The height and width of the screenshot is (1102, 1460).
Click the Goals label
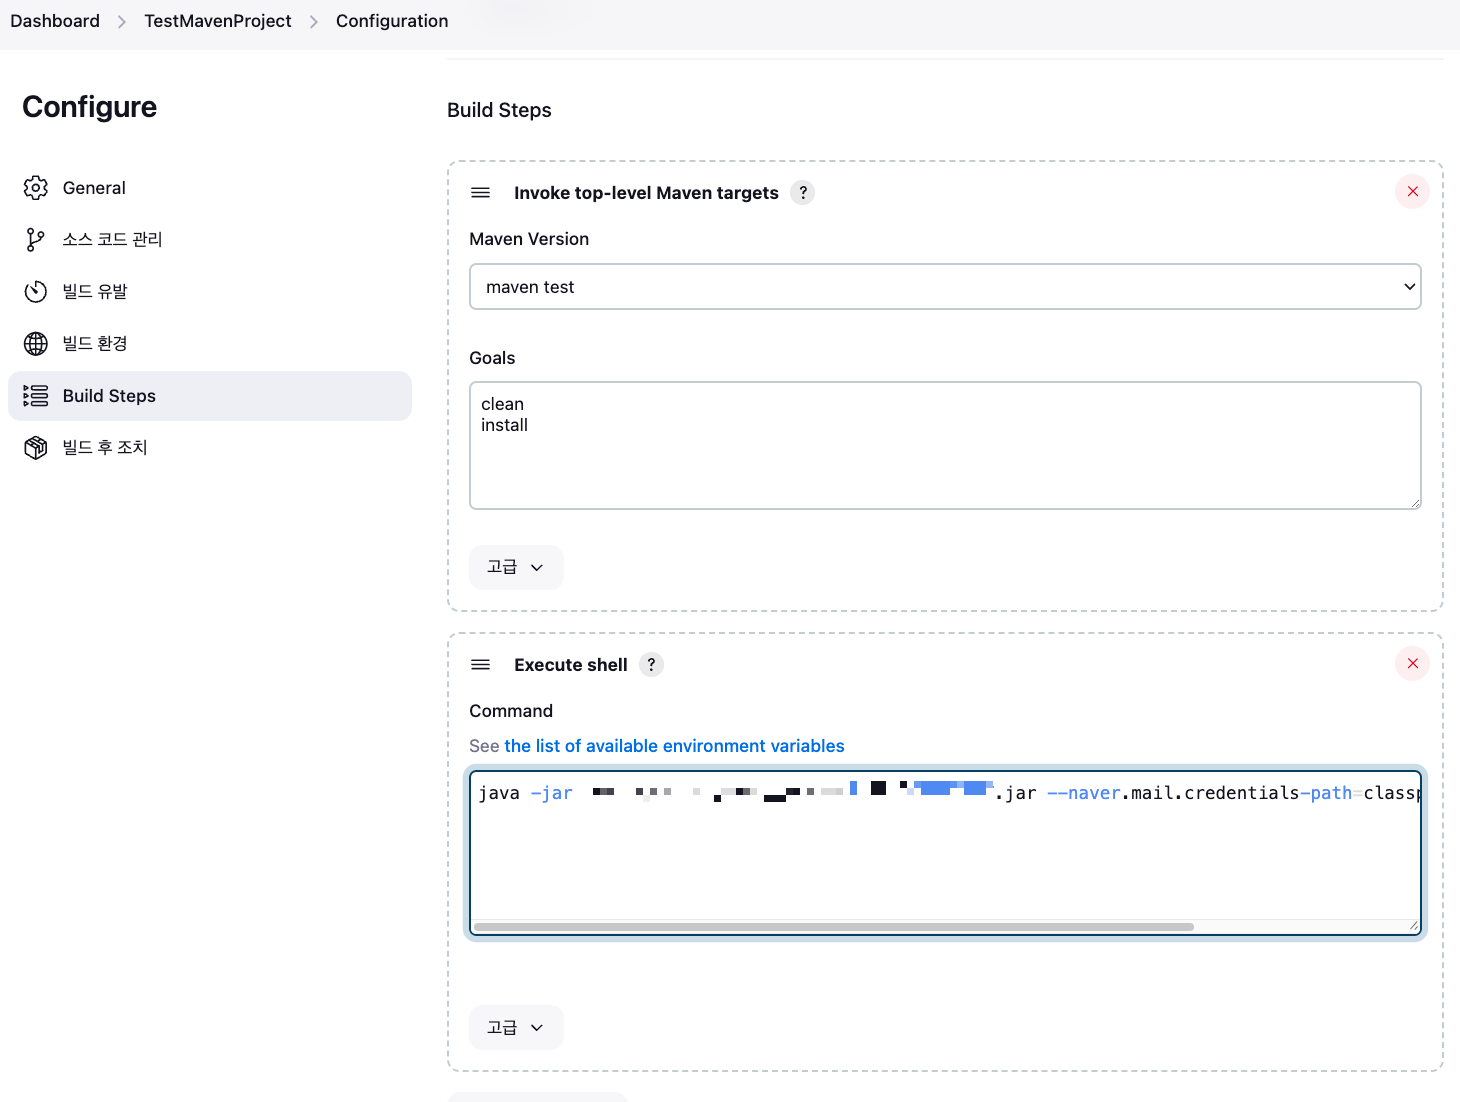click(x=492, y=358)
